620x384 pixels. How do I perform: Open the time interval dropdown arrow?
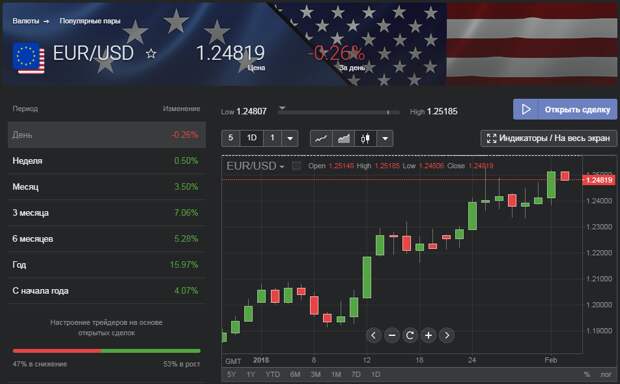290,138
